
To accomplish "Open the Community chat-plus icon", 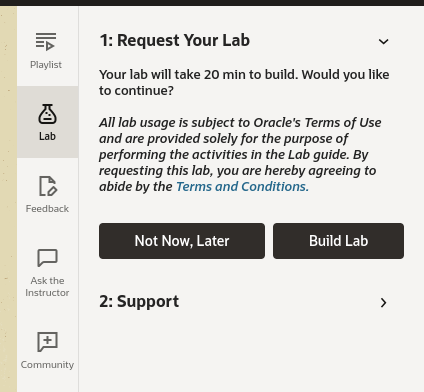I will pos(47,342).
